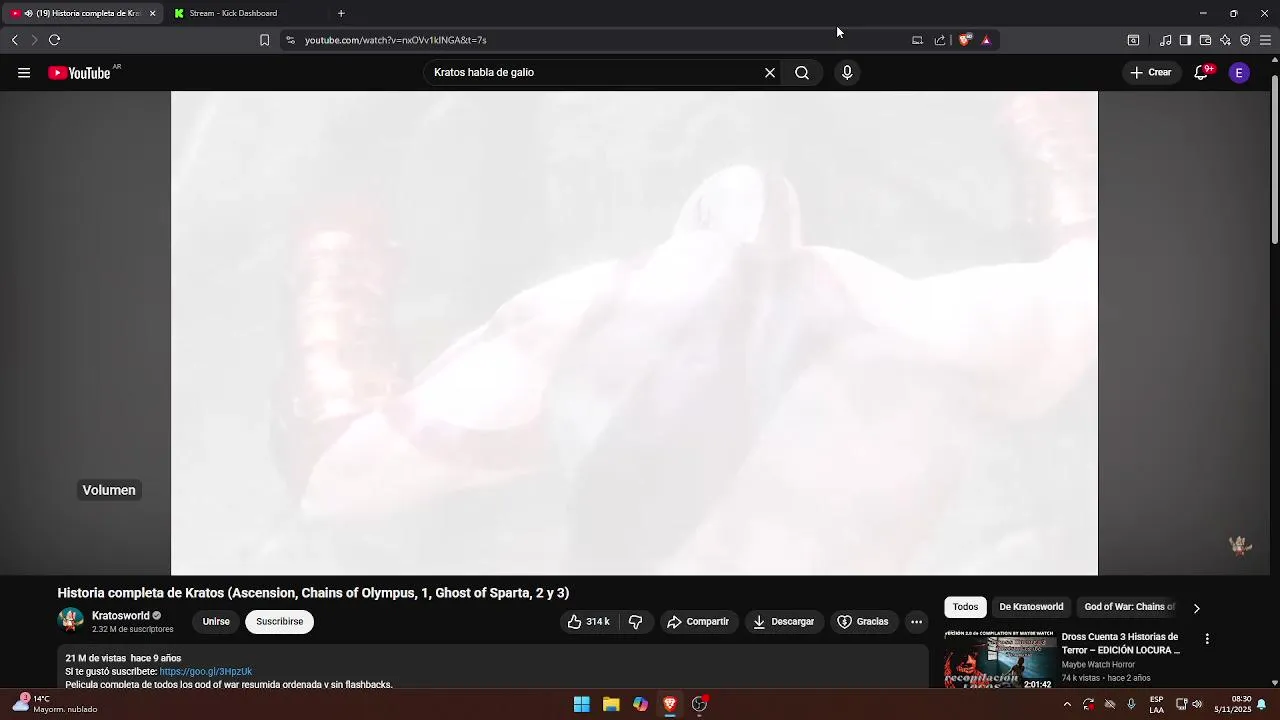
Task: Open Dross Cuenta 3 Historias de Terror title
Action: [x=1120, y=643]
